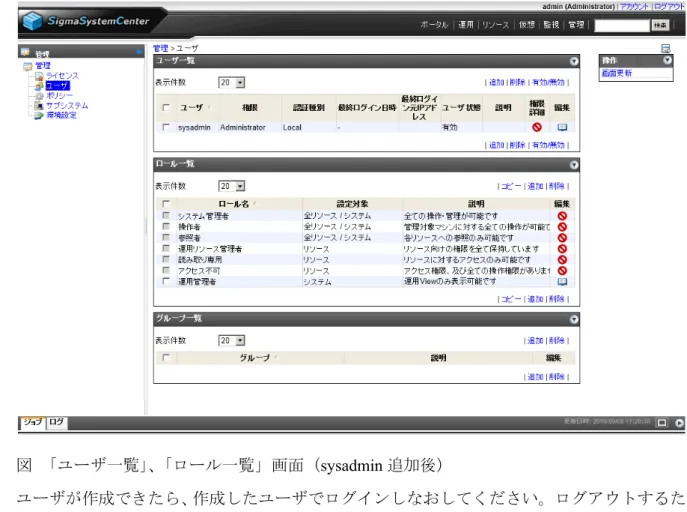Screen dimensions: 687x512
Task: Switch to the ジョブ tab
Action: click(x=33, y=422)
